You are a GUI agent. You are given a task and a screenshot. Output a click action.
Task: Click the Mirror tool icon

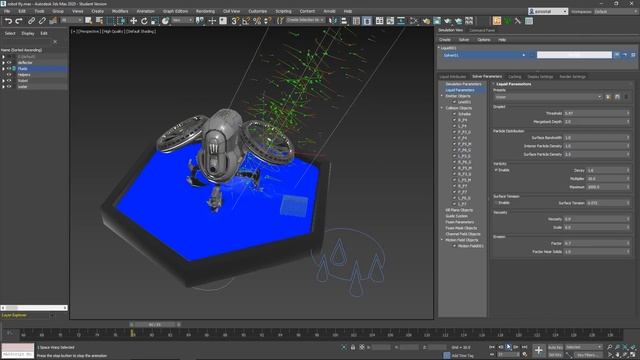point(333,21)
